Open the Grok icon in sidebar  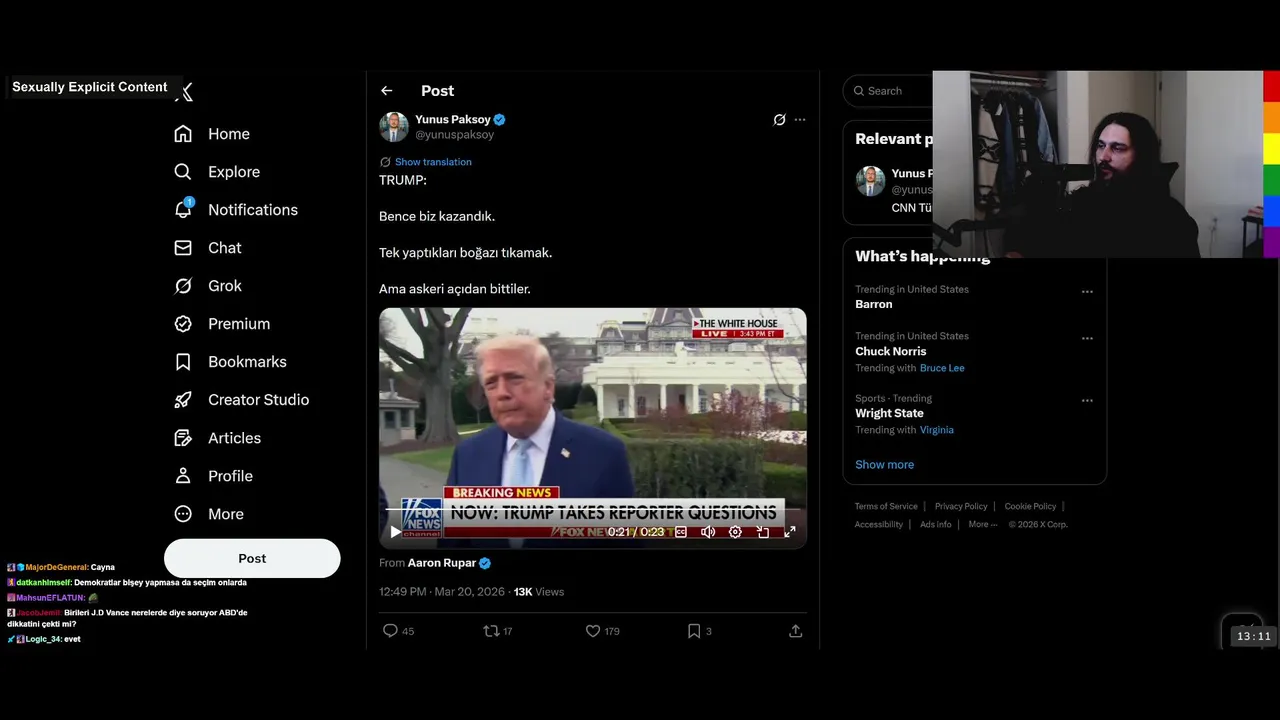[183, 286]
